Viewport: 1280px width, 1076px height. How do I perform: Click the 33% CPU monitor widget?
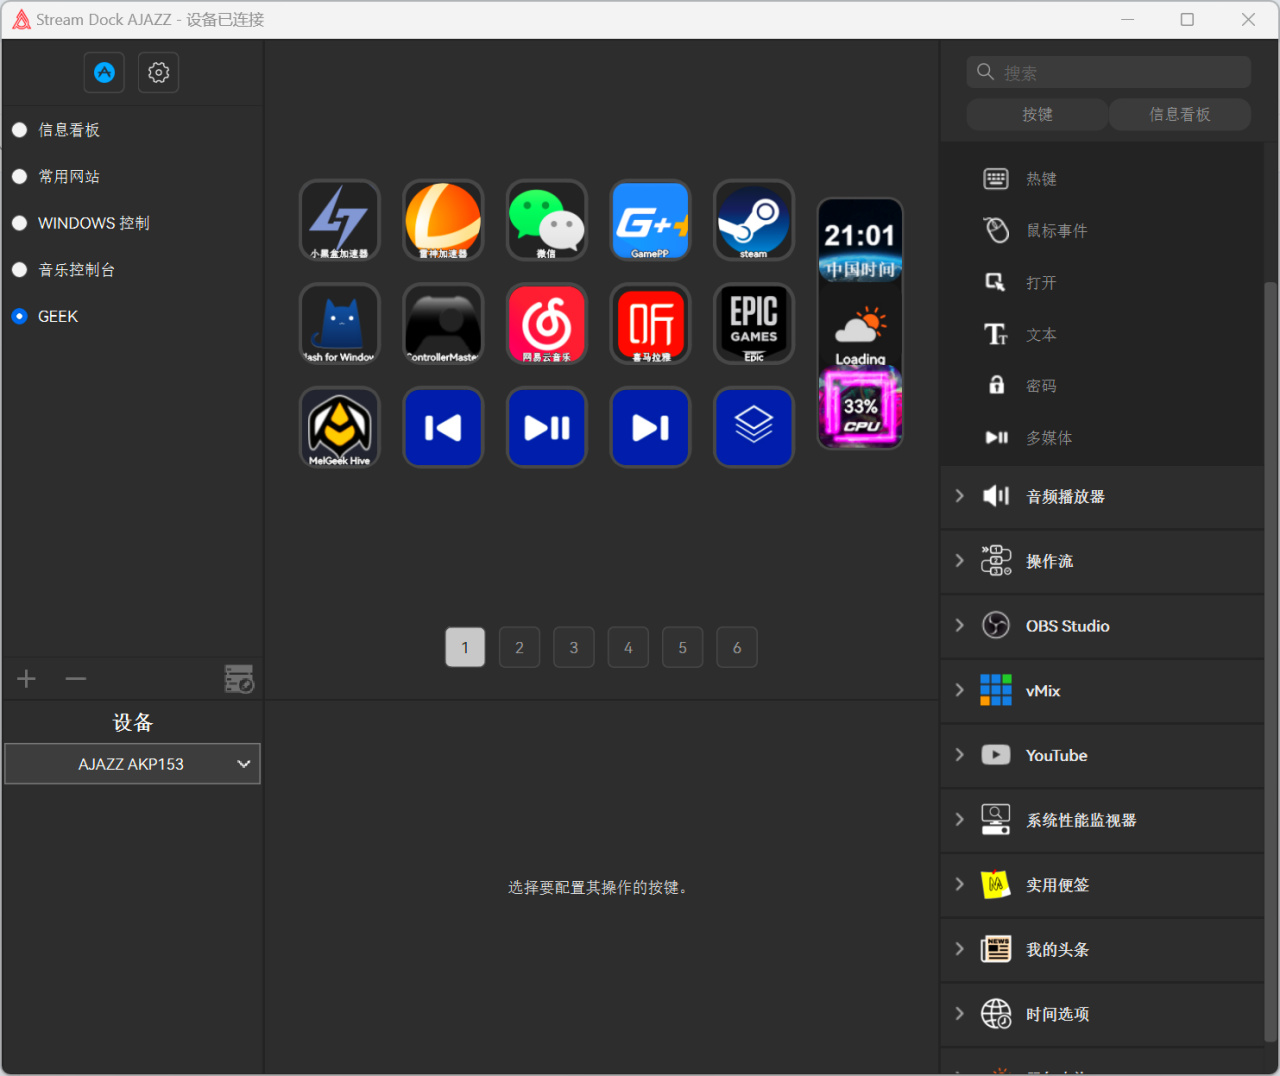point(860,408)
